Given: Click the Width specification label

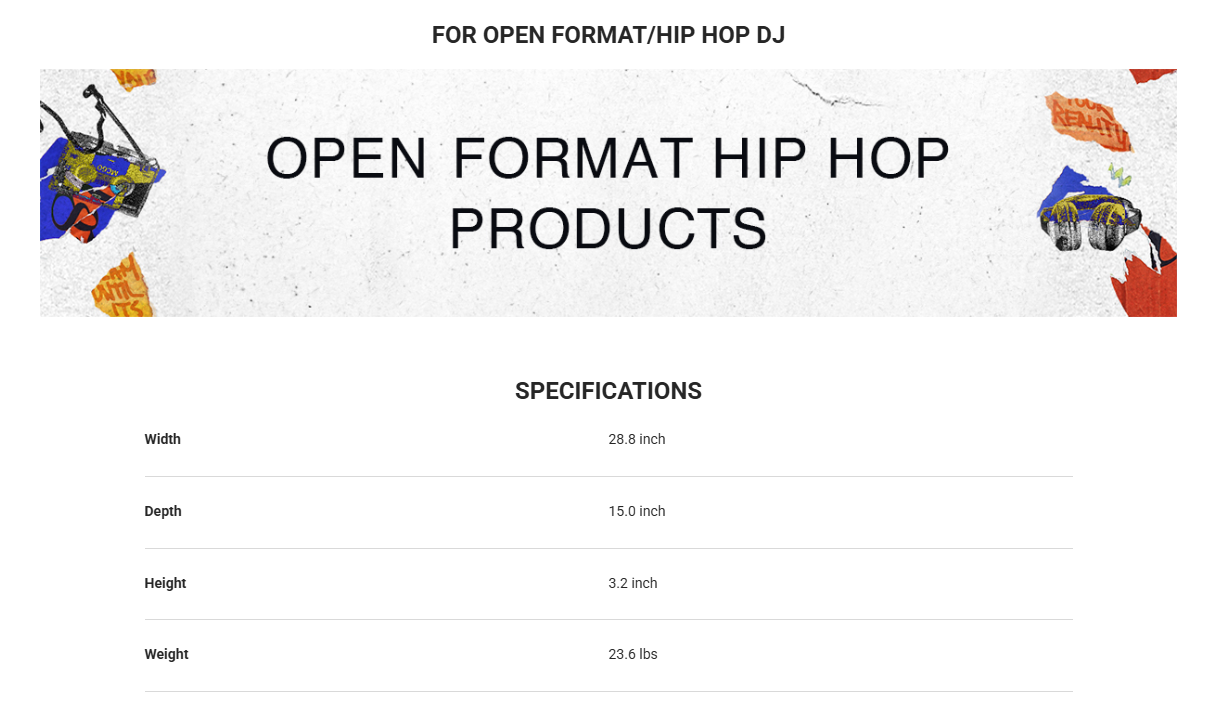Looking at the screenshot, I should [163, 439].
